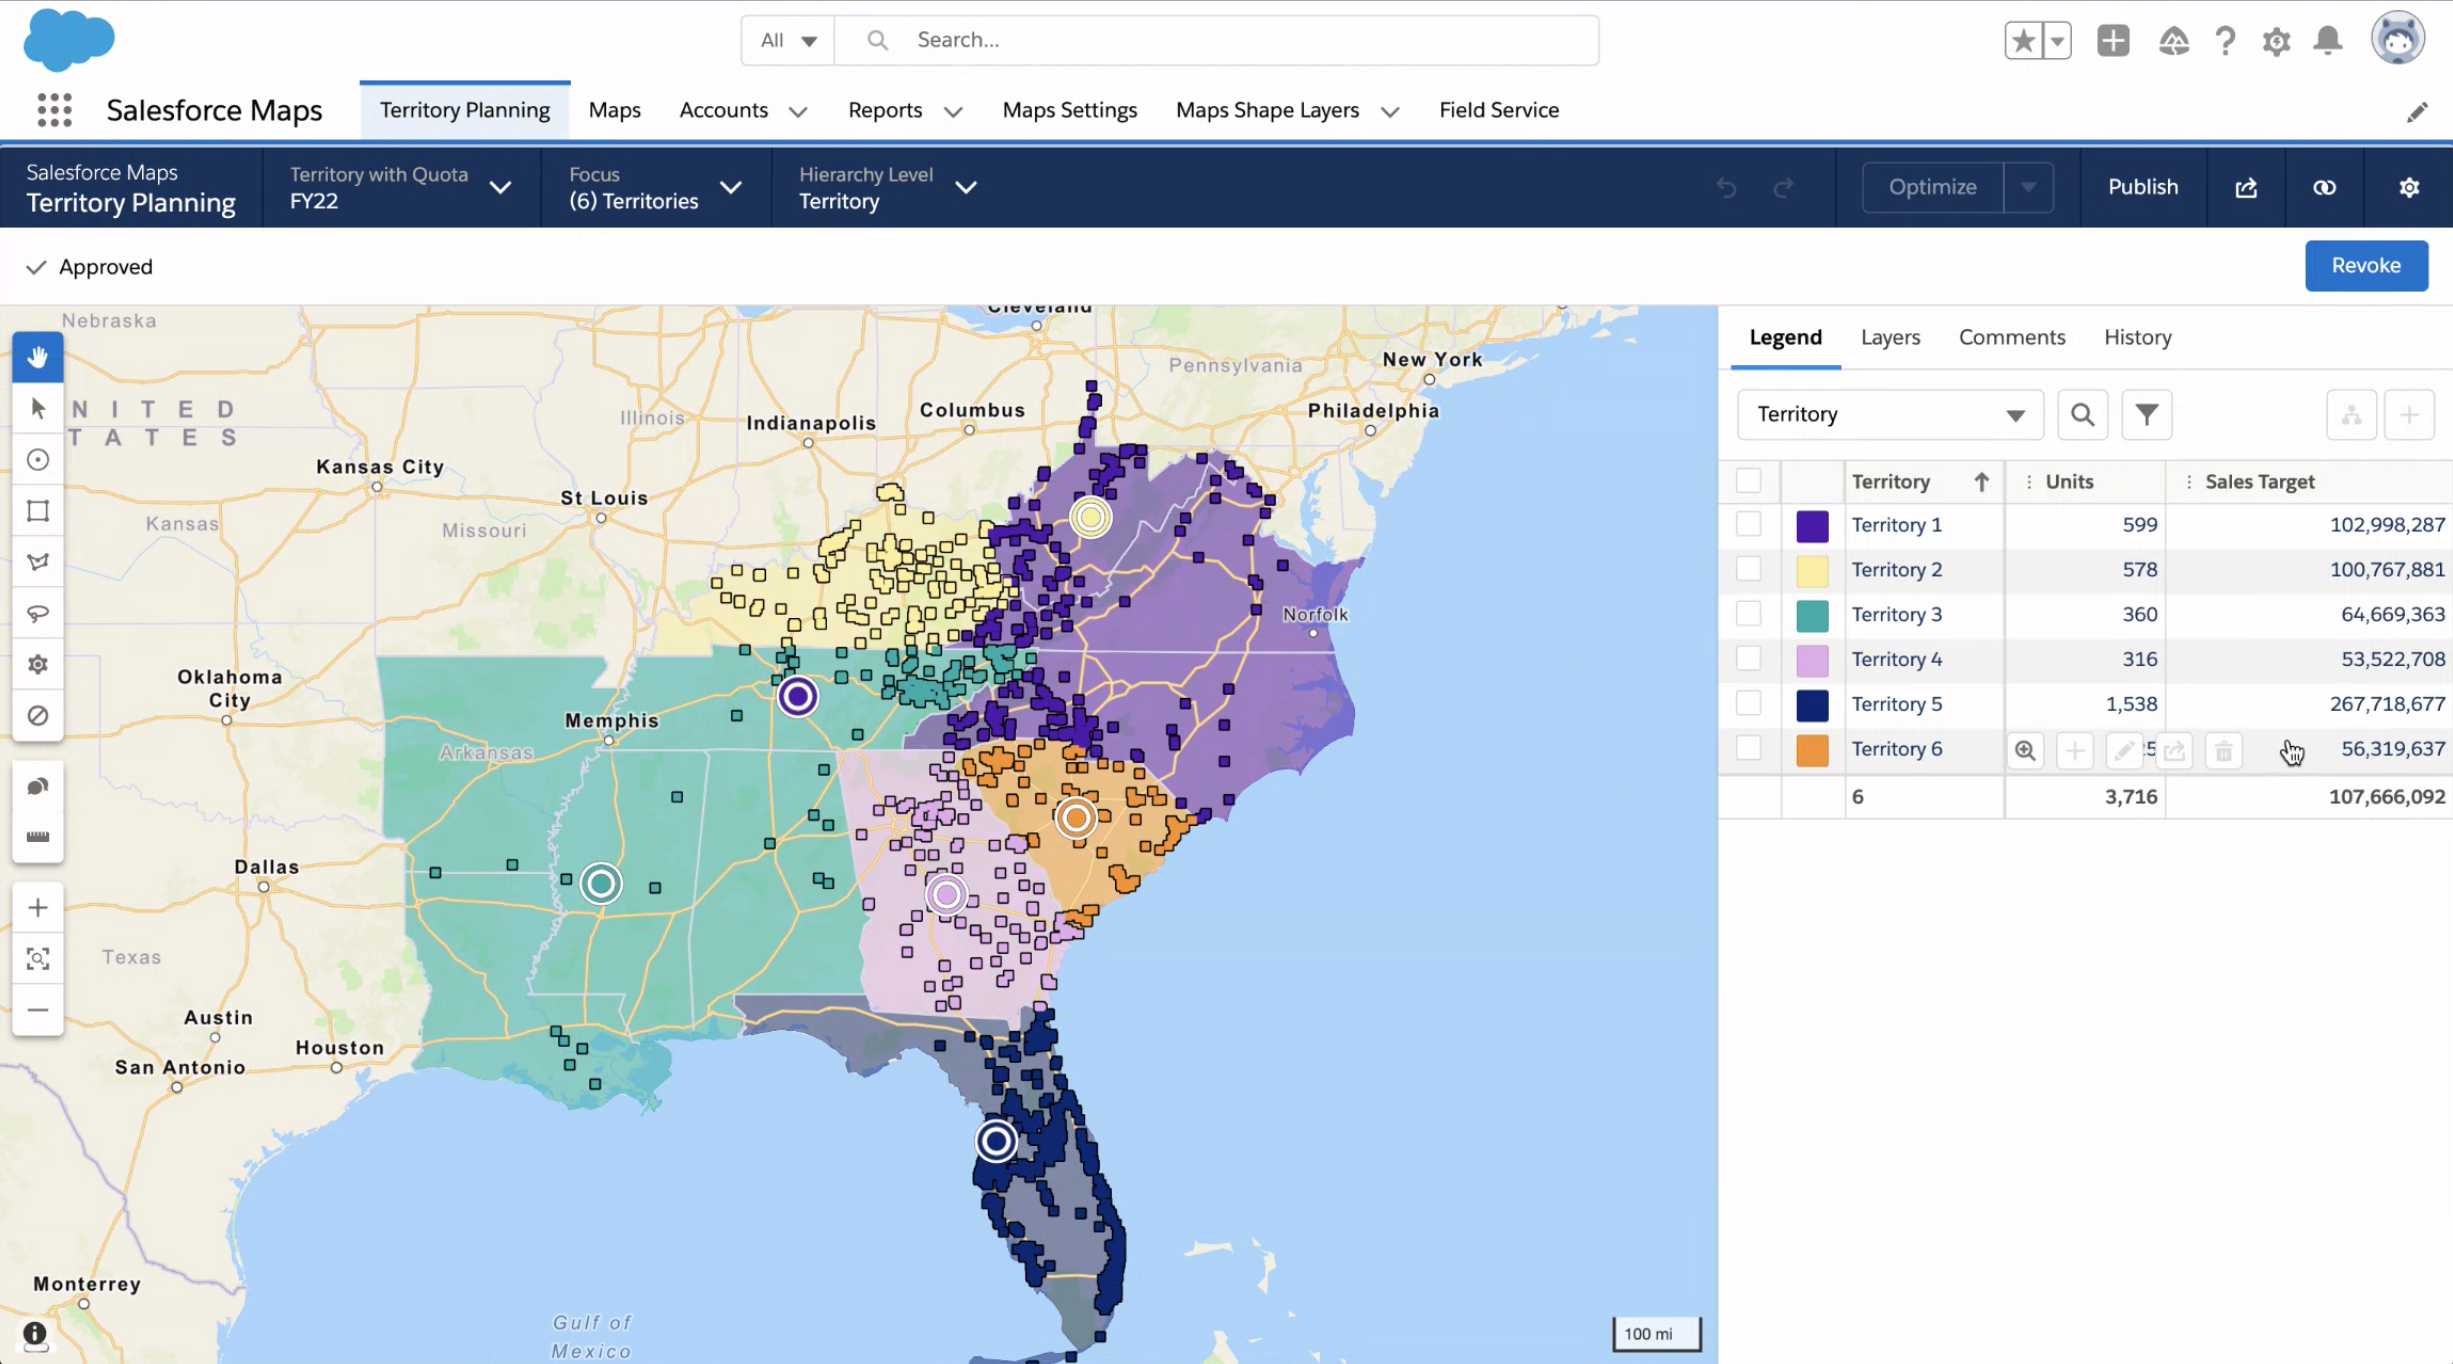Open the Territory 5 link
2453x1364 pixels.
point(1896,703)
